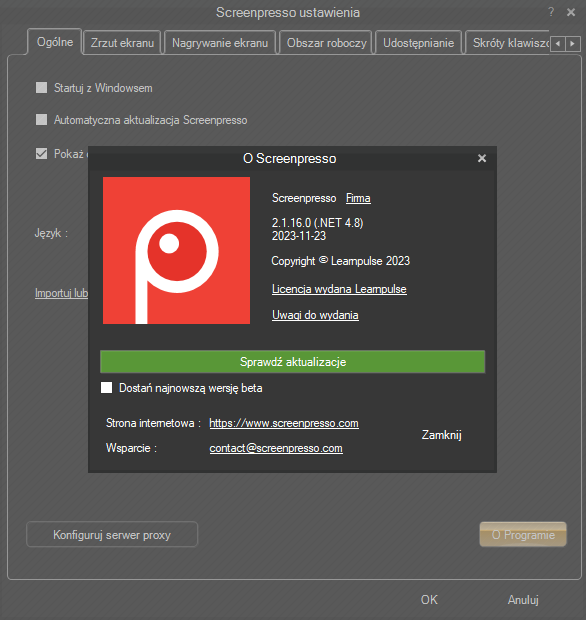Click Copyright Learnpulse 2023 text

[x=340, y=261]
